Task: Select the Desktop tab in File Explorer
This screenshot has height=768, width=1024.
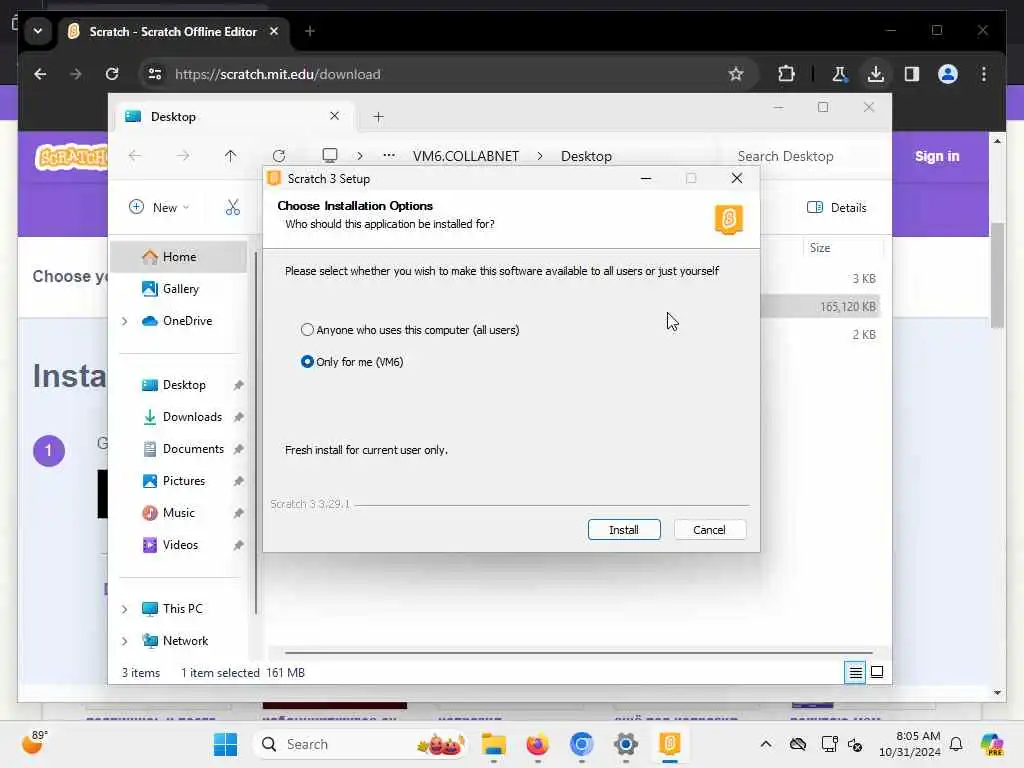Action: [x=232, y=116]
